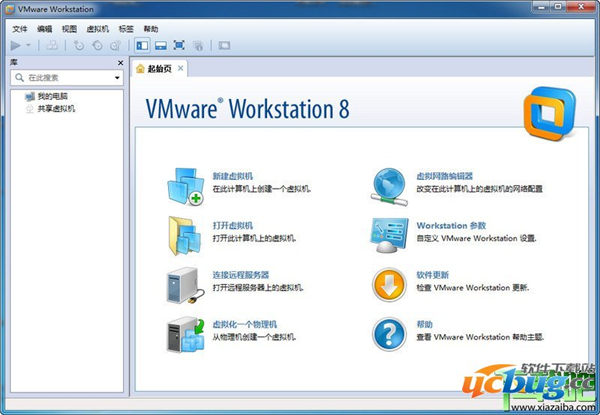
Task: Click text 改变在此计算机上的虚拟机的网络配置
Action: [x=479, y=189]
